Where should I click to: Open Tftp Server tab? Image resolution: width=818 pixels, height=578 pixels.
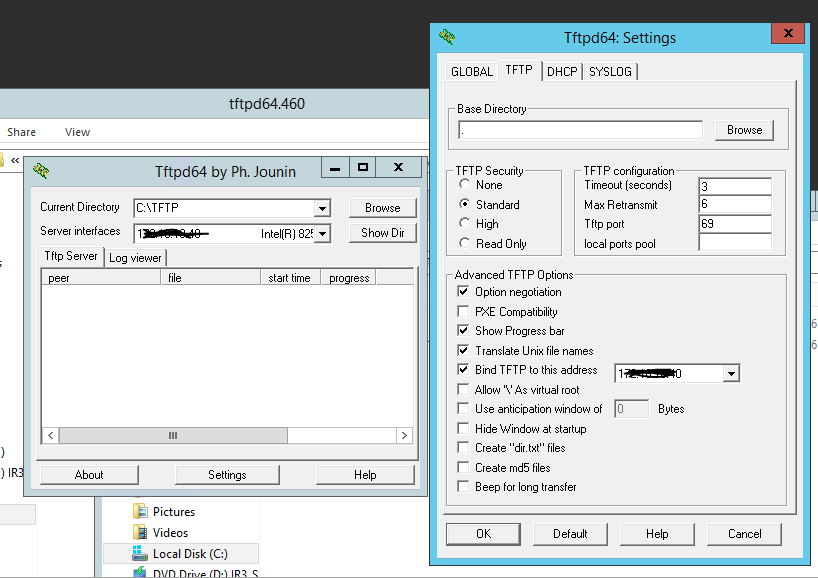(x=71, y=256)
